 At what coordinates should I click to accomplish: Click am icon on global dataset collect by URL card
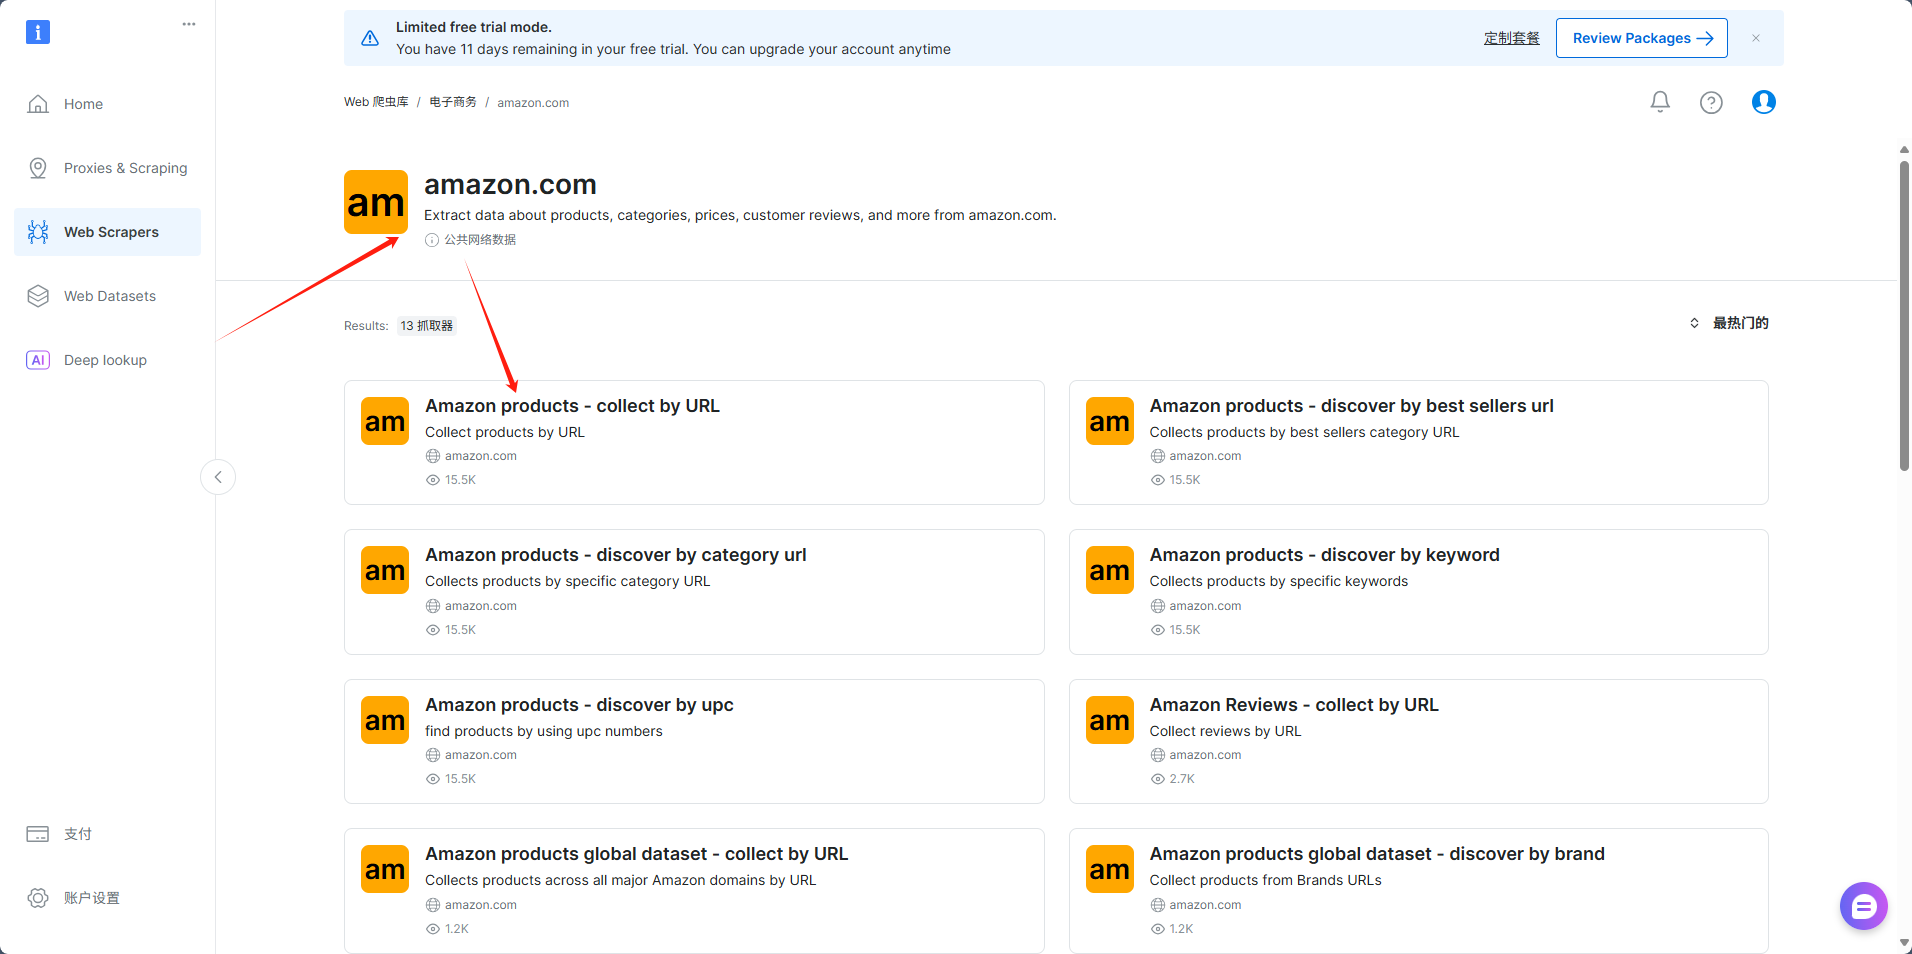coord(385,869)
